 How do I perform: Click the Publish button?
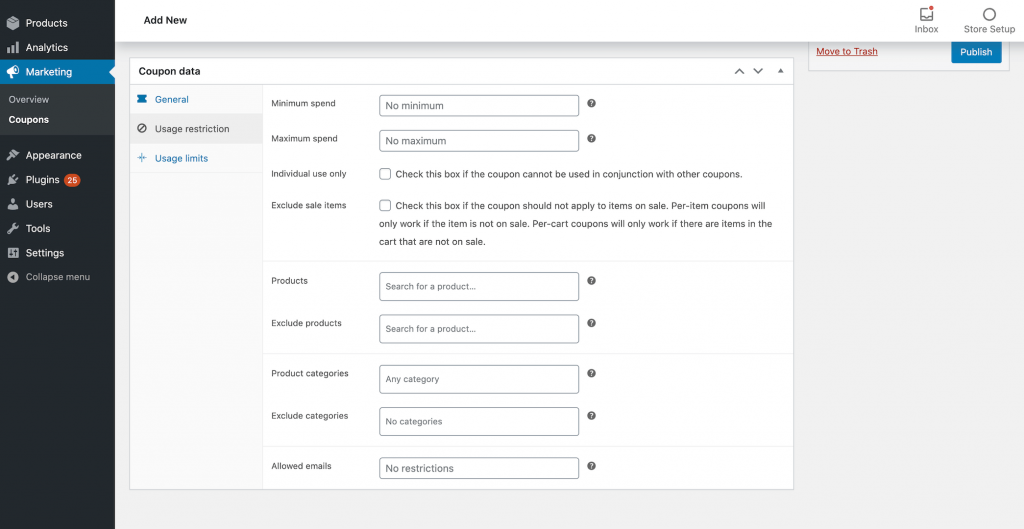[976, 52]
